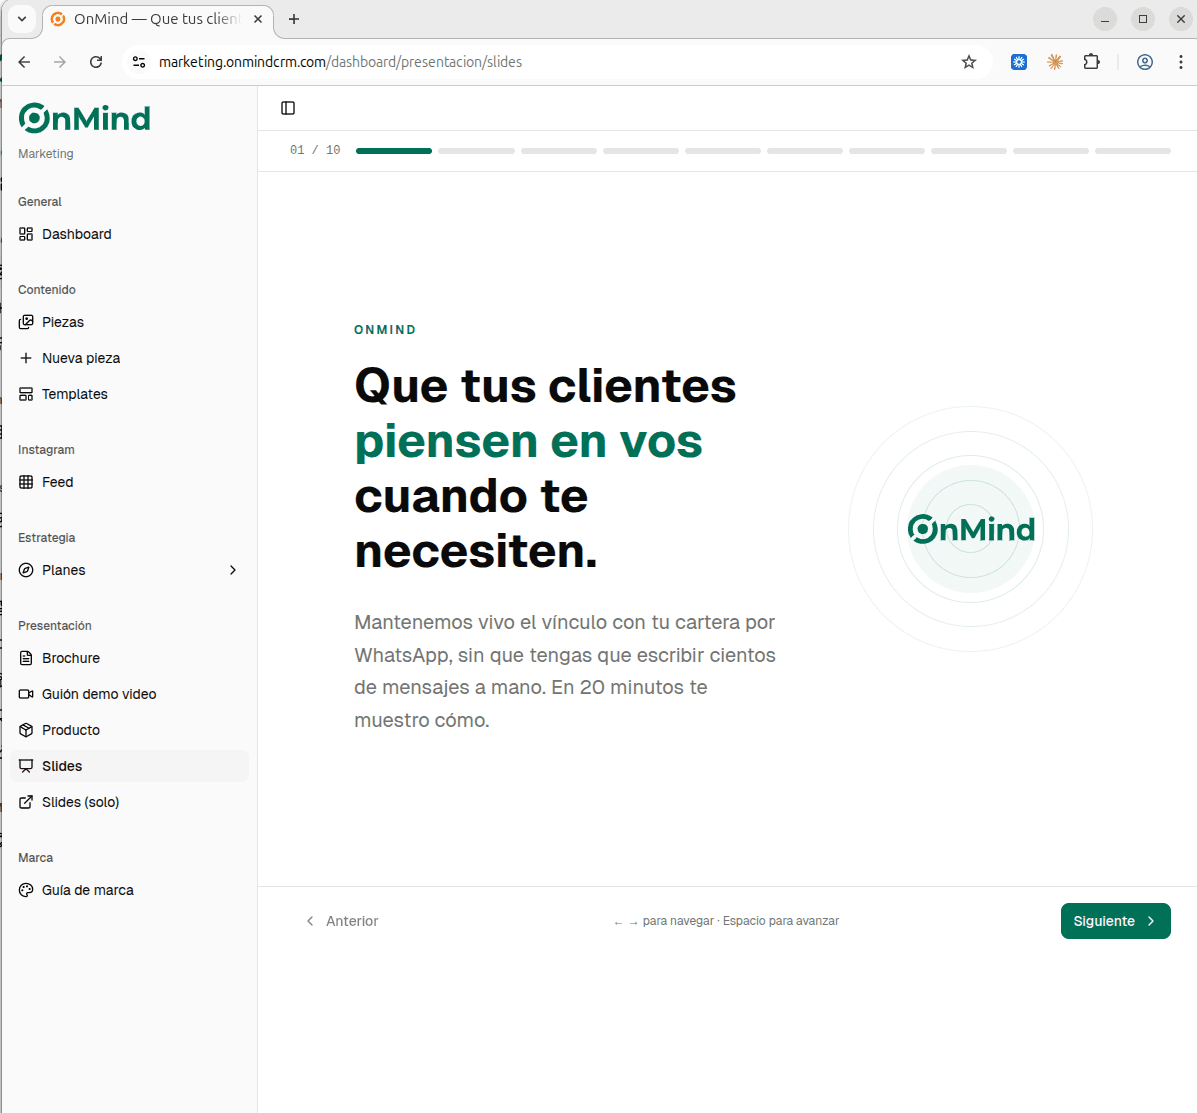The height and width of the screenshot is (1113, 1197).
Task: Click the Guía de marca palette icon
Action: point(26,890)
